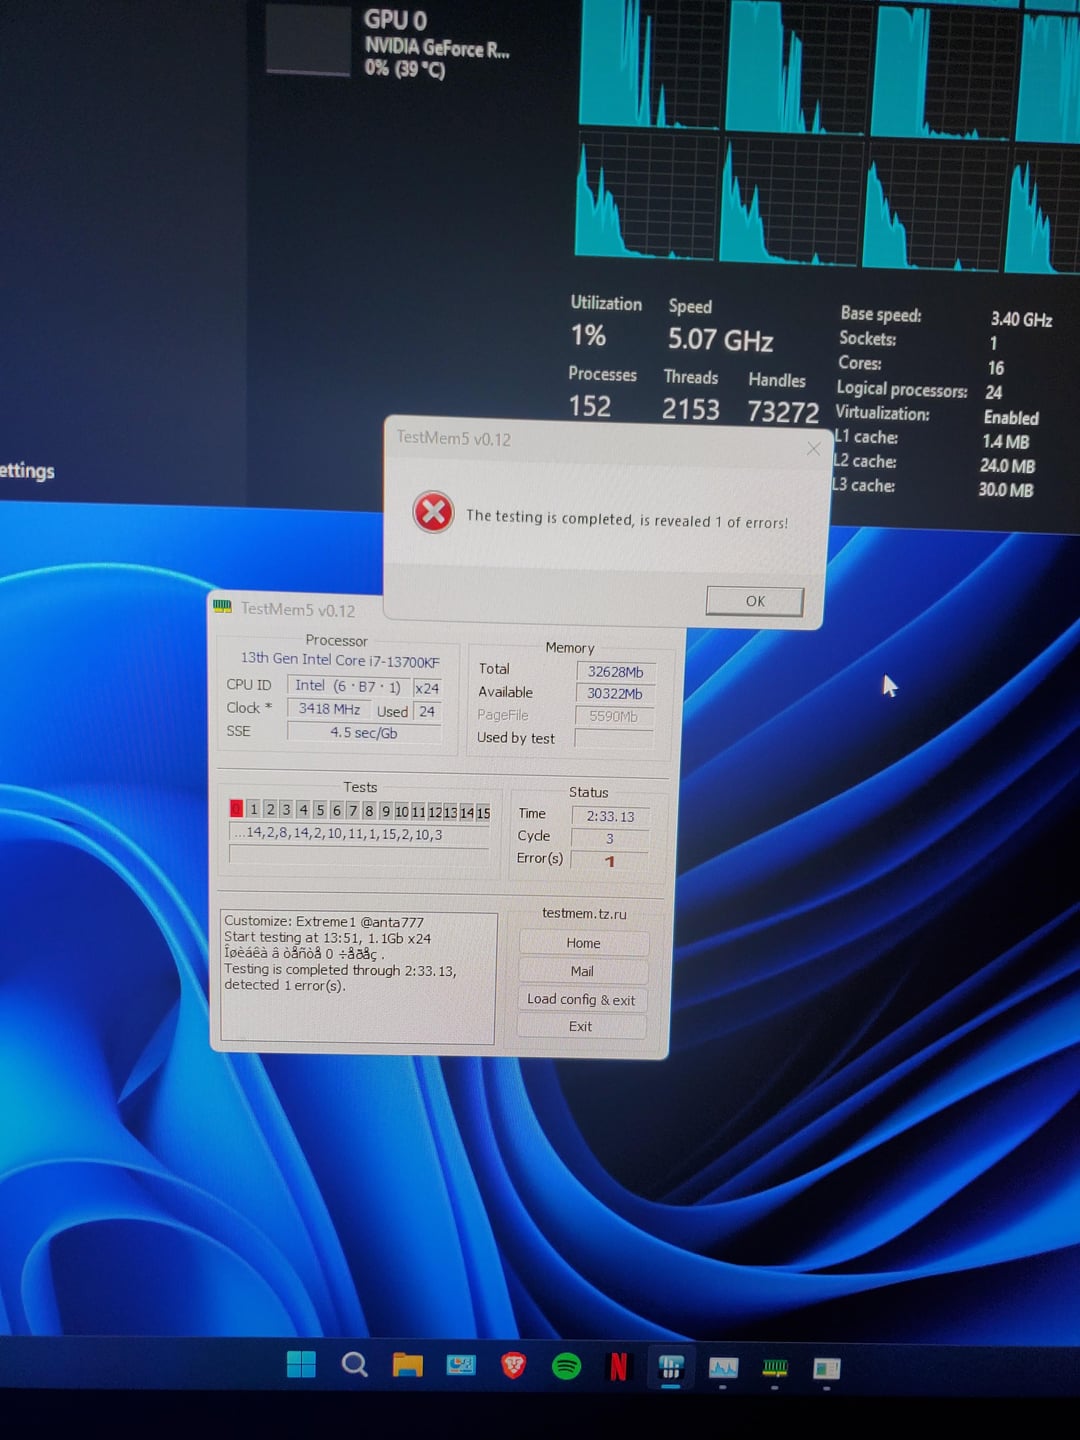Open taskbar Search
Screen dimensions: 1080x1440
coord(354,1364)
